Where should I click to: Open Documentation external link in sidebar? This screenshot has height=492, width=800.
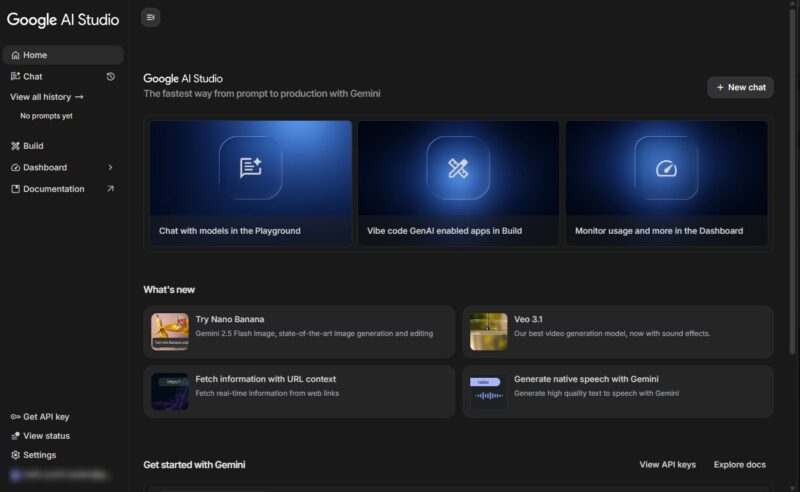(110, 189)
